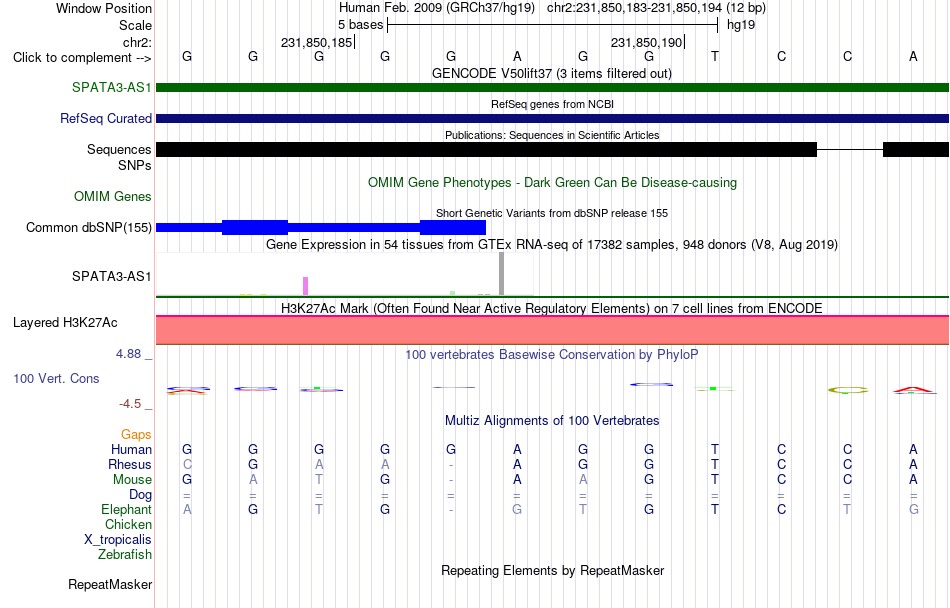The width and height of the screenshot is (950, 608).
Task: Click the 231,850,185 coordinate marker
Action: (x=316, y=43)
